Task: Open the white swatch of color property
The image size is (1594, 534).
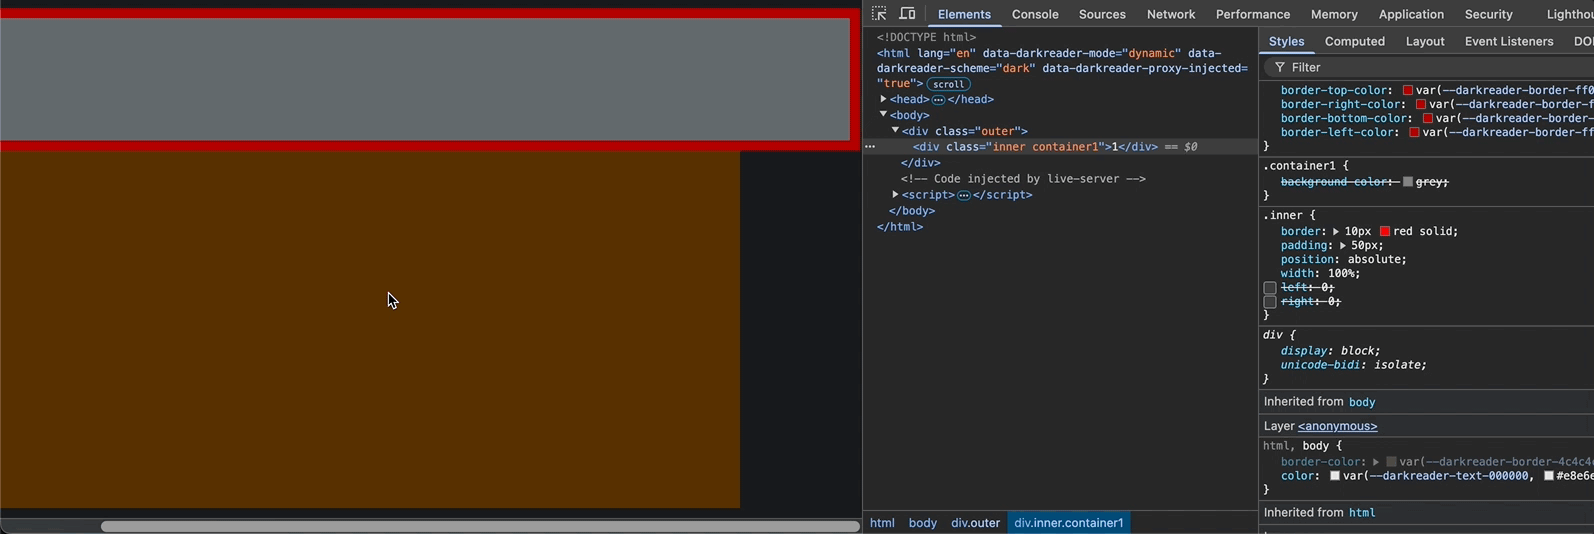Action: (1334, 476)
